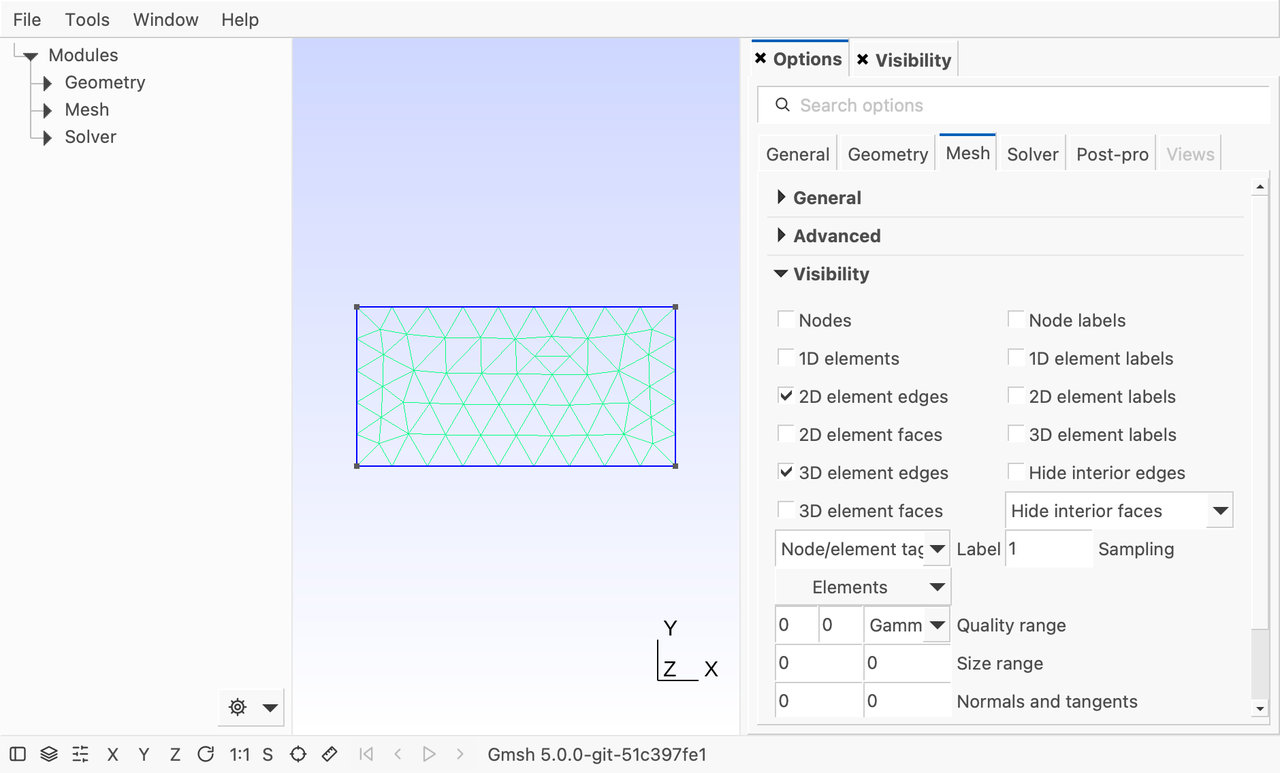Viewport: 1280px width, 773px height.
Task: Reset the scale to 1:1
Action: click(240, 754)
